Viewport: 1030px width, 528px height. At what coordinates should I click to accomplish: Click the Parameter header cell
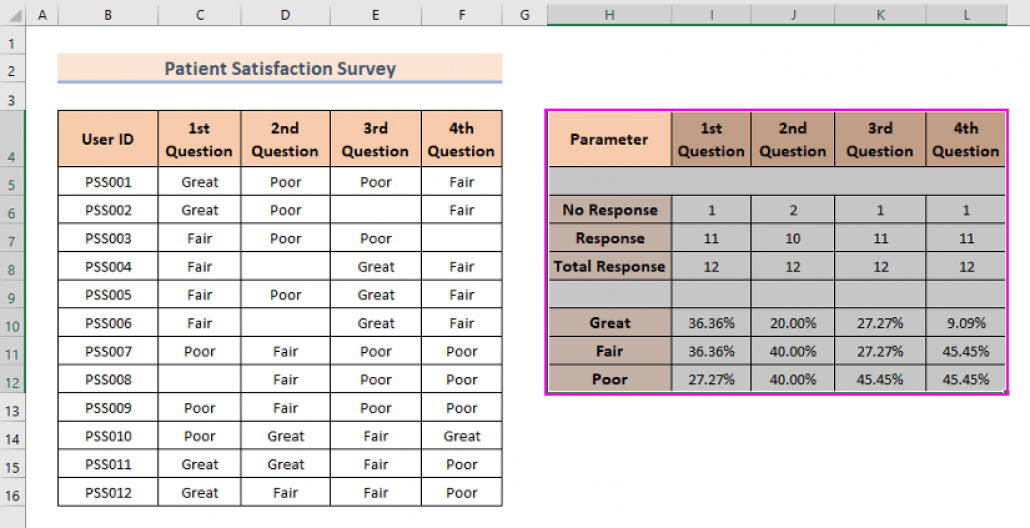coord(609,139)
